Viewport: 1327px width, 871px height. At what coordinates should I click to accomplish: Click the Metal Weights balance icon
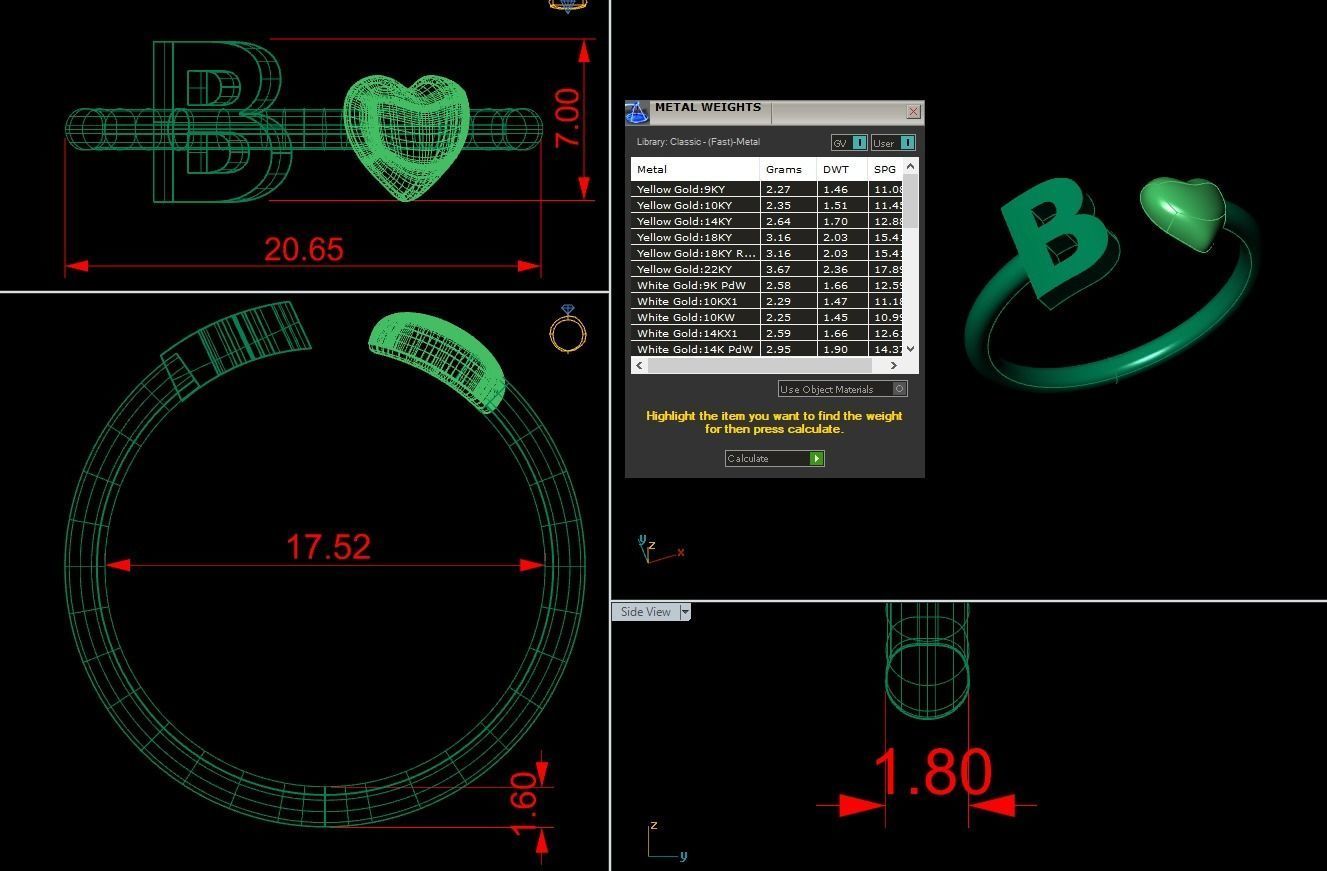(x=636, y=113)
